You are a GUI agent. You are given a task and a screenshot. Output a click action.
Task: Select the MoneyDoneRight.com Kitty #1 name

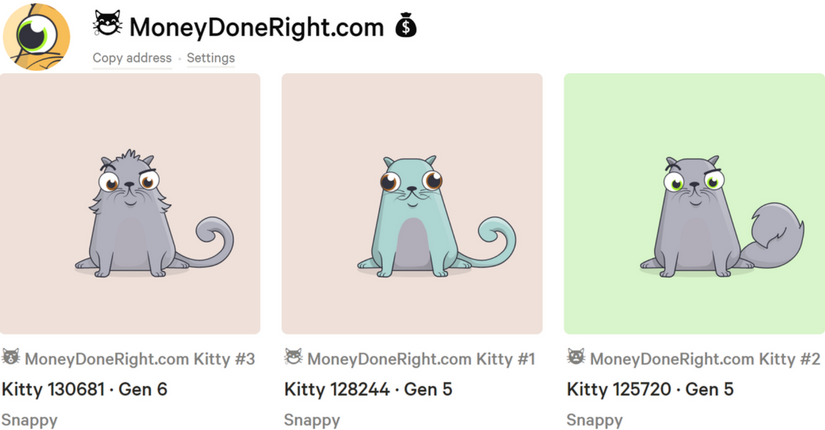click(421, 359)
